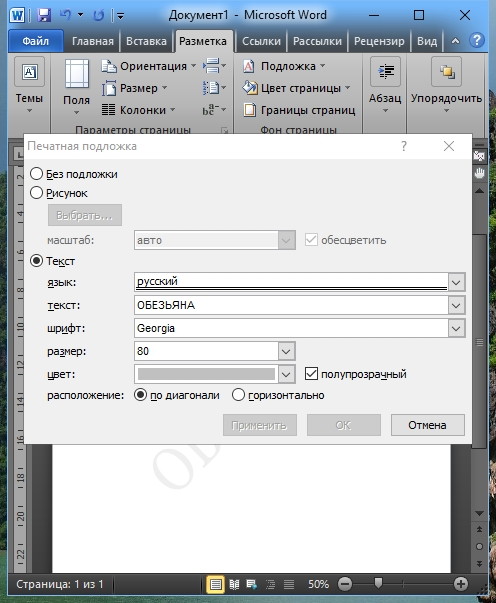This screenshot has height=603, width=496.
Task: Switch to Print Layout view icon
Action: [x=216, y=584]
